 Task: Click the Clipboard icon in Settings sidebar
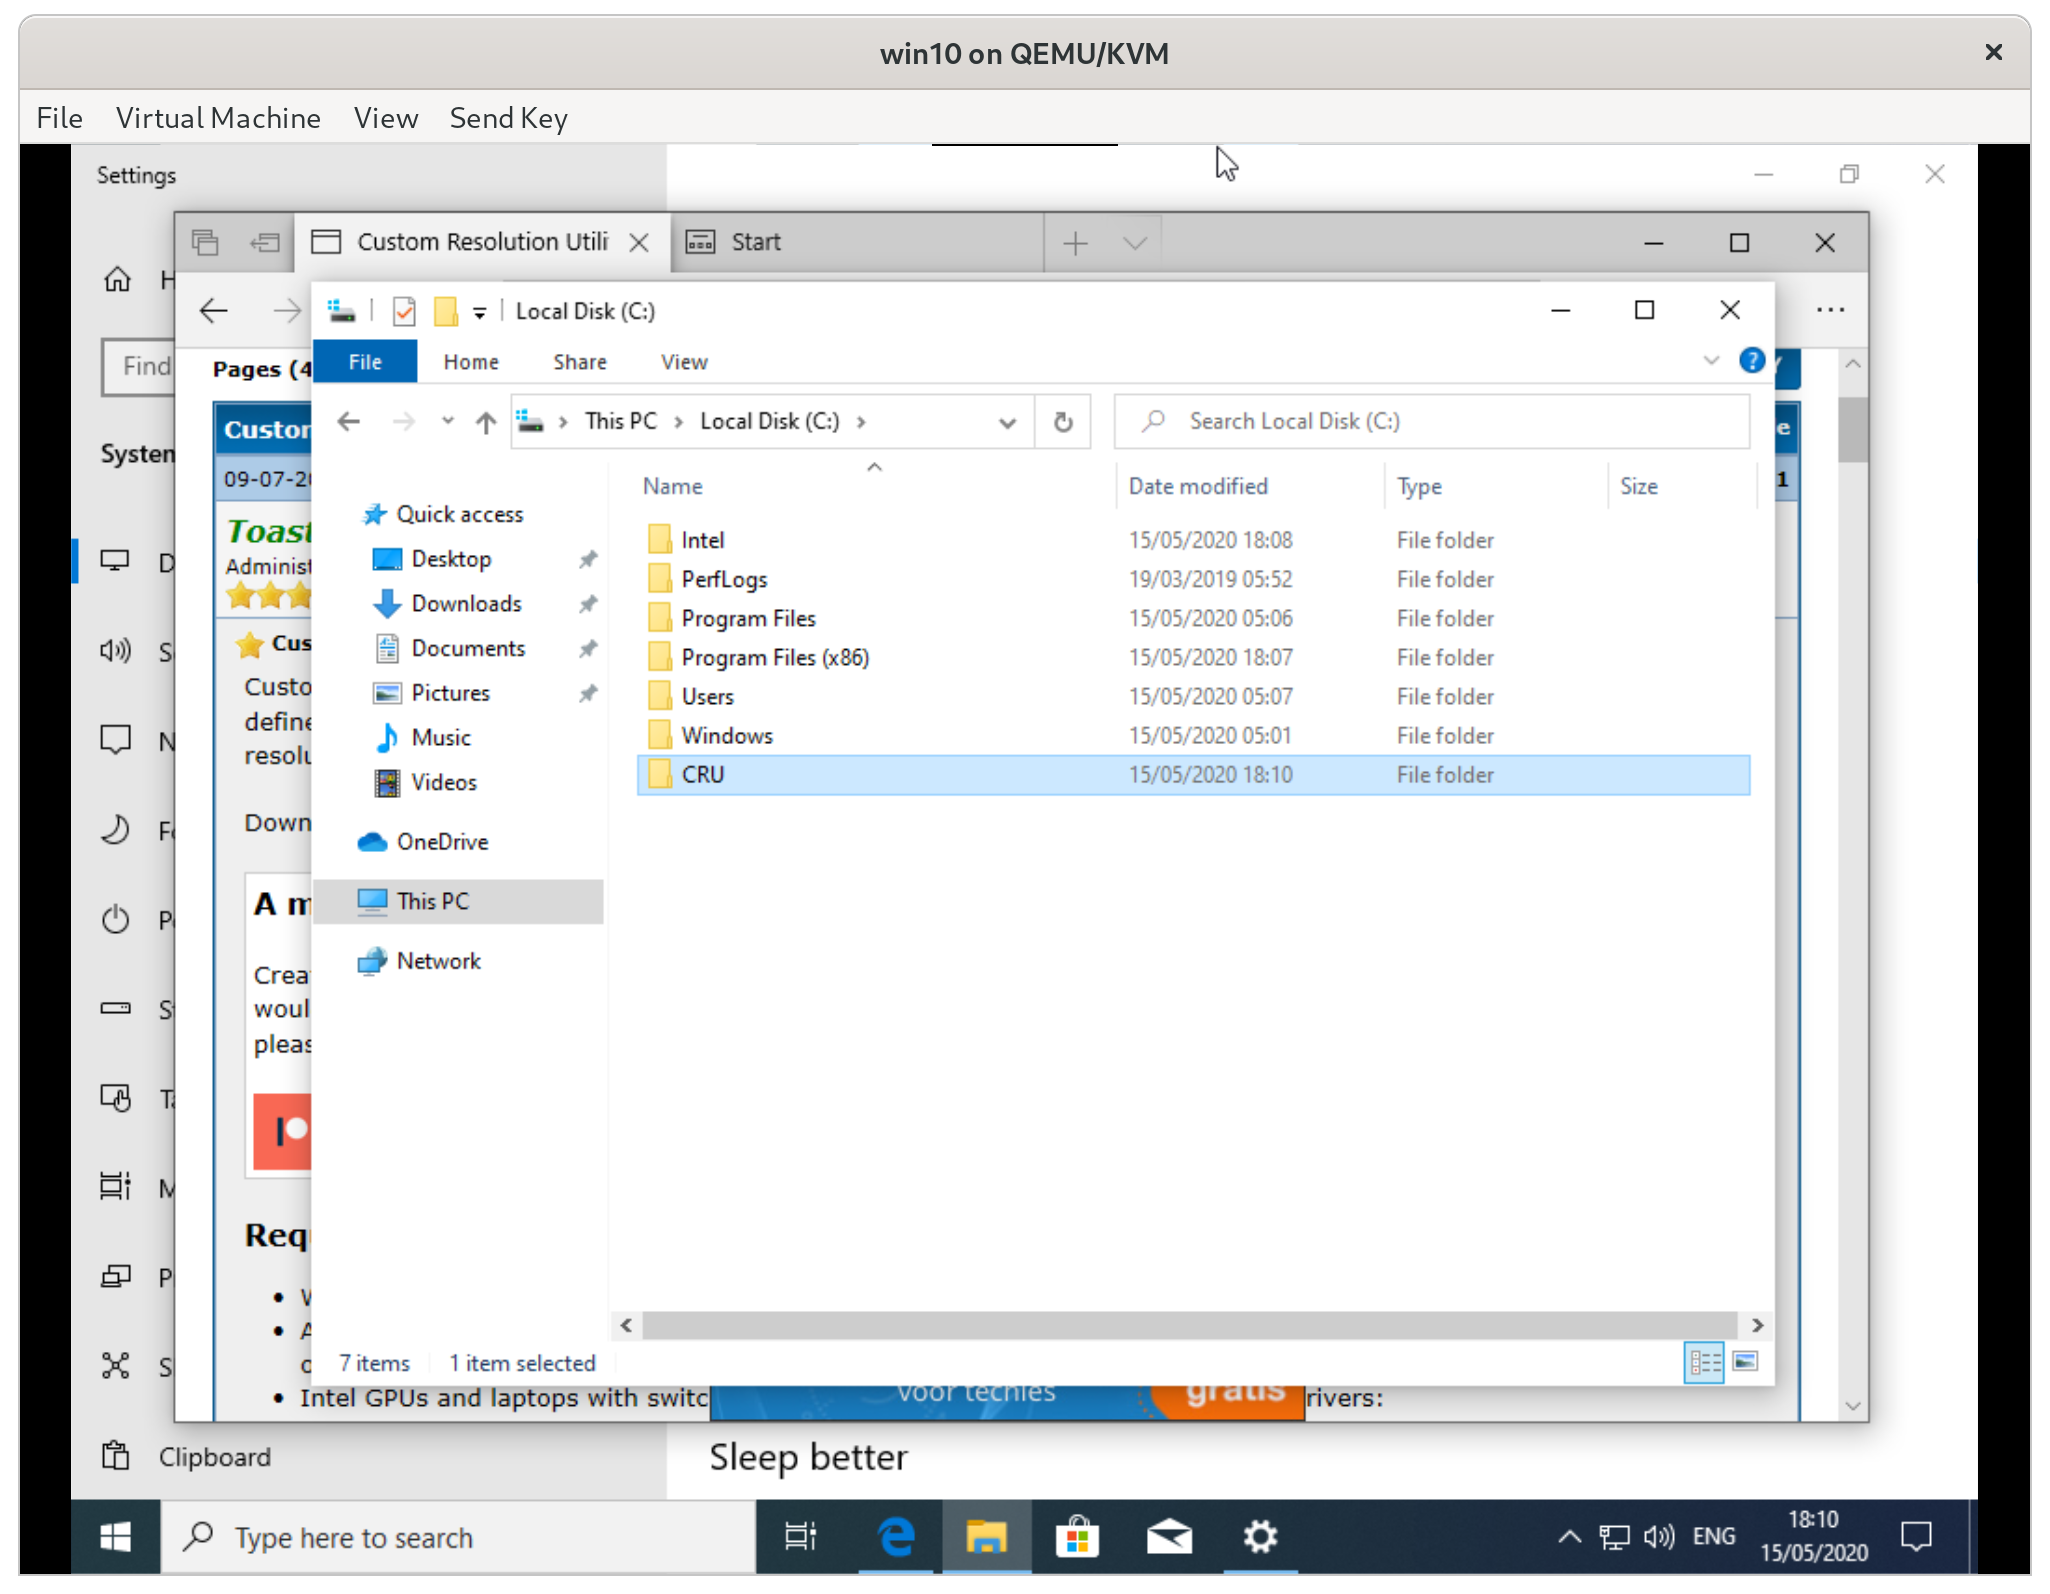pyautogui.click(x=115, y=1456)
